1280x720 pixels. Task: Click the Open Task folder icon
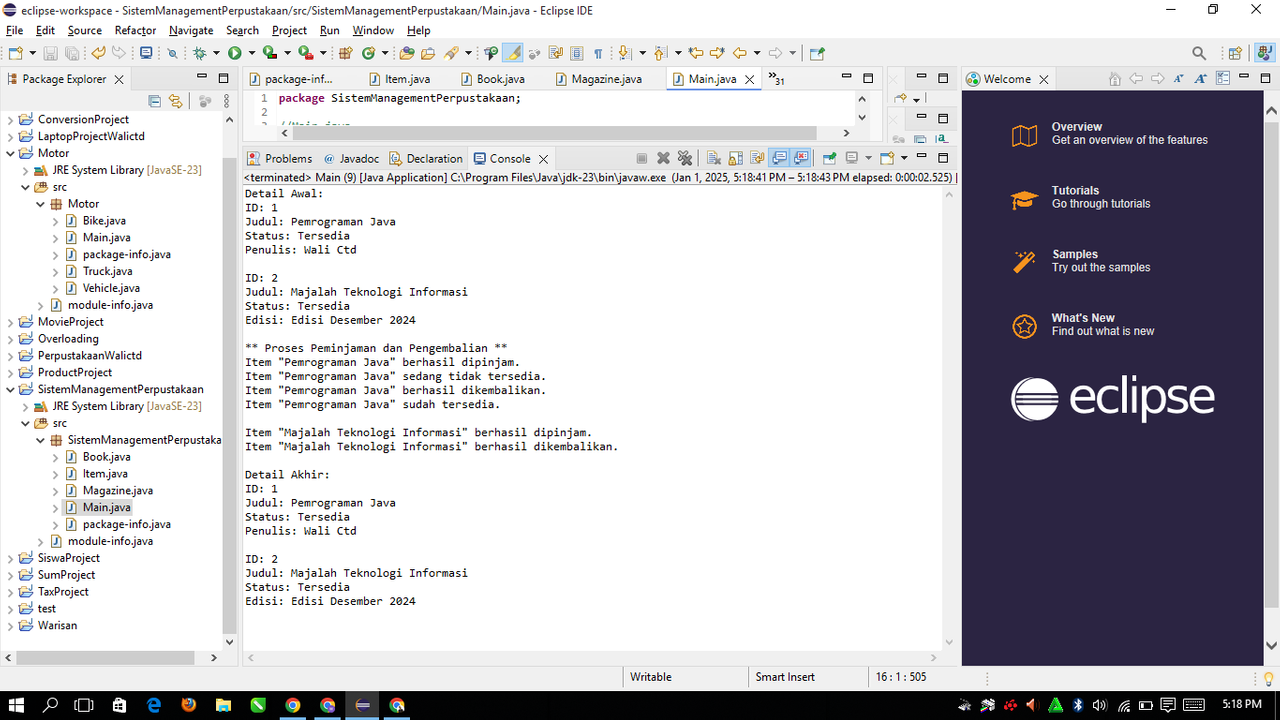pos(428,53)
